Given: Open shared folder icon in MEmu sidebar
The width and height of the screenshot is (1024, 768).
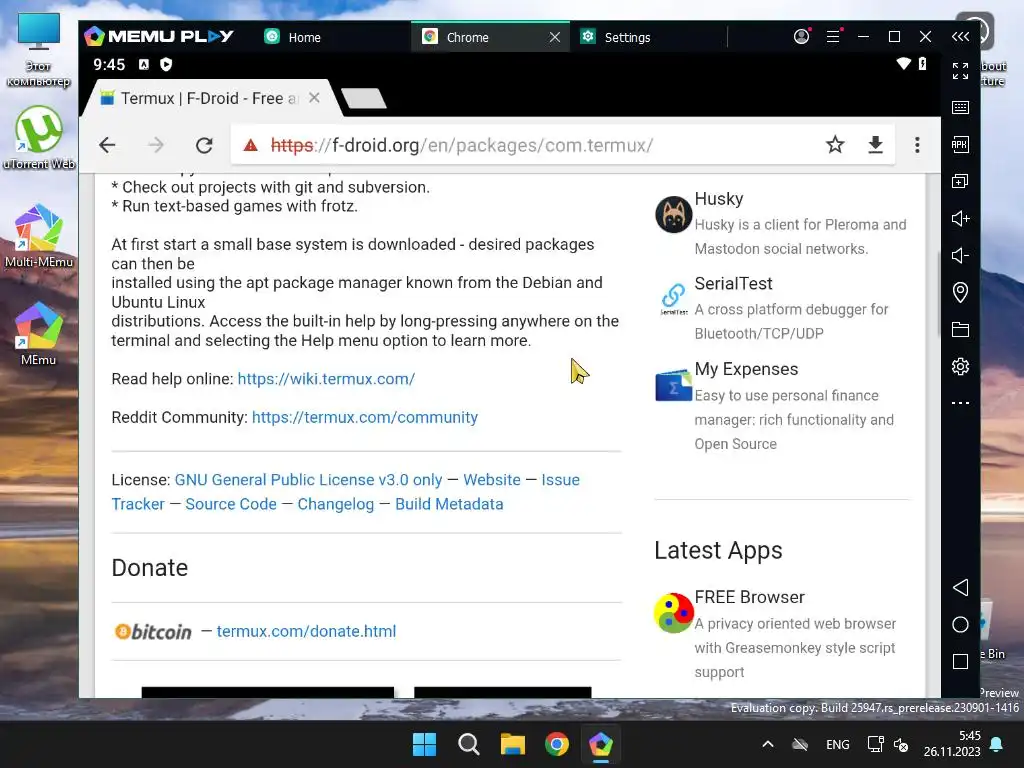Looking at the screenshot, I should pos(960,329).
